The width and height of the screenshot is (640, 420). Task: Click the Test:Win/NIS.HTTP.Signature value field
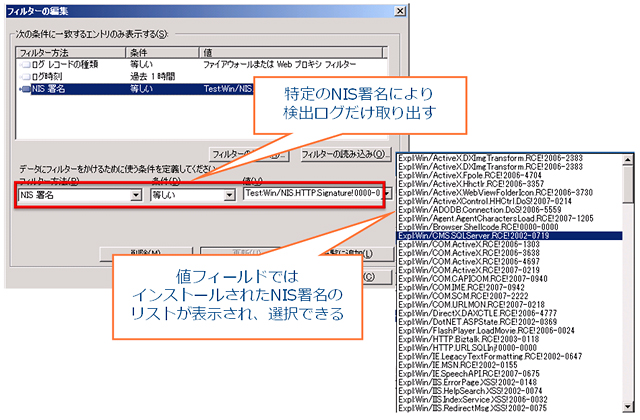click(x=310, y=195)
